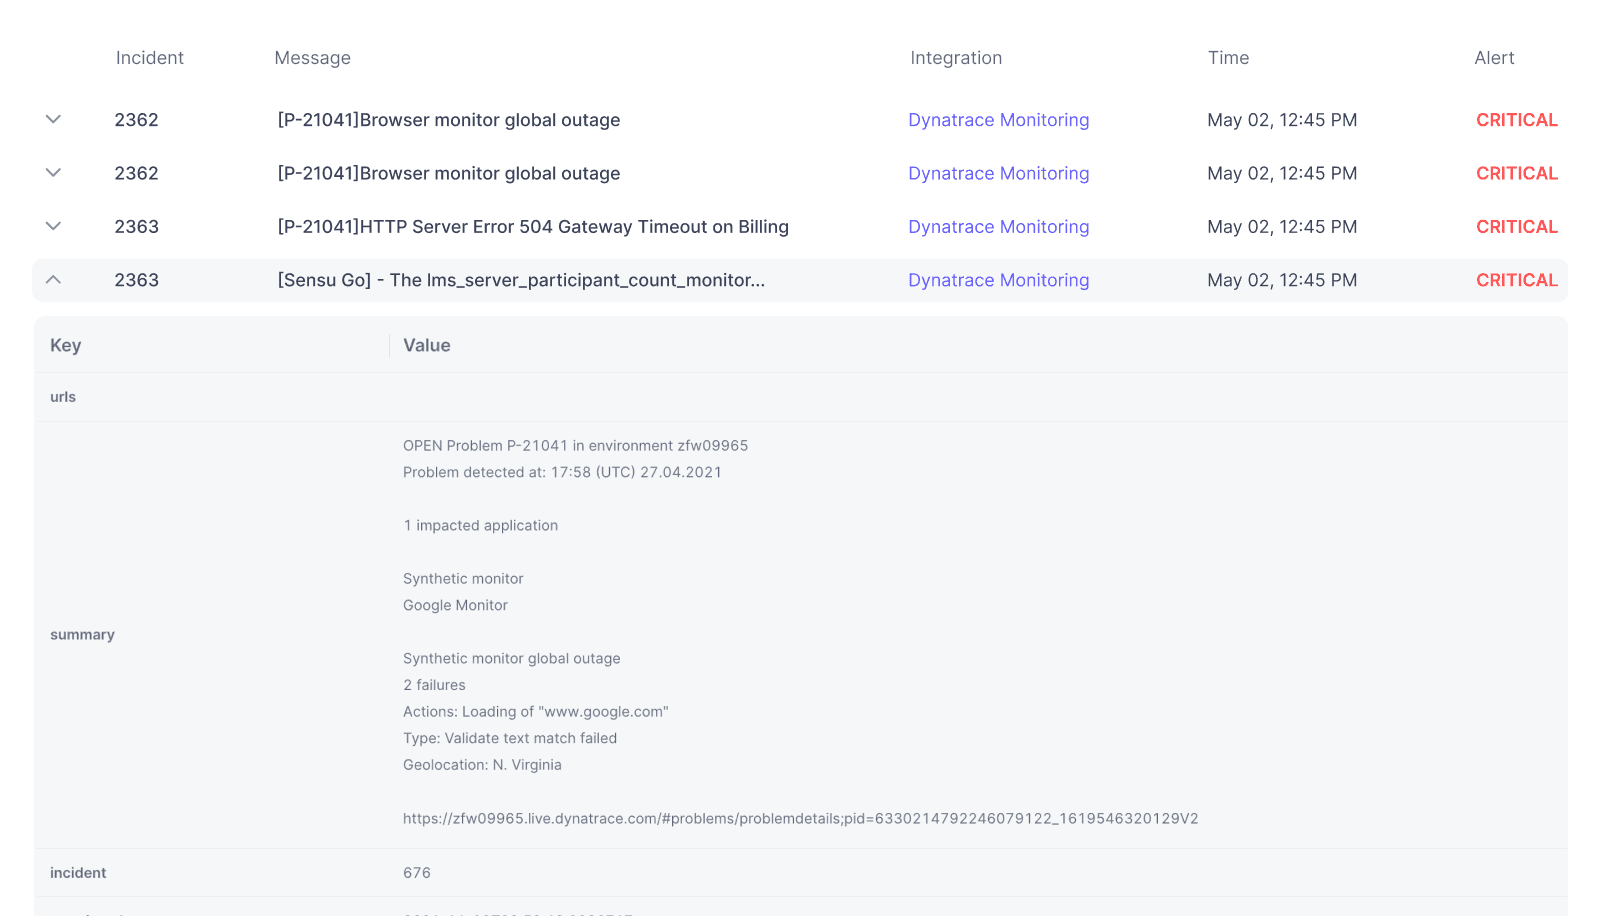Open Dynatrace Monitoring link on the first row
This screenshot has width=1601, height=916.
click(998, 119)
